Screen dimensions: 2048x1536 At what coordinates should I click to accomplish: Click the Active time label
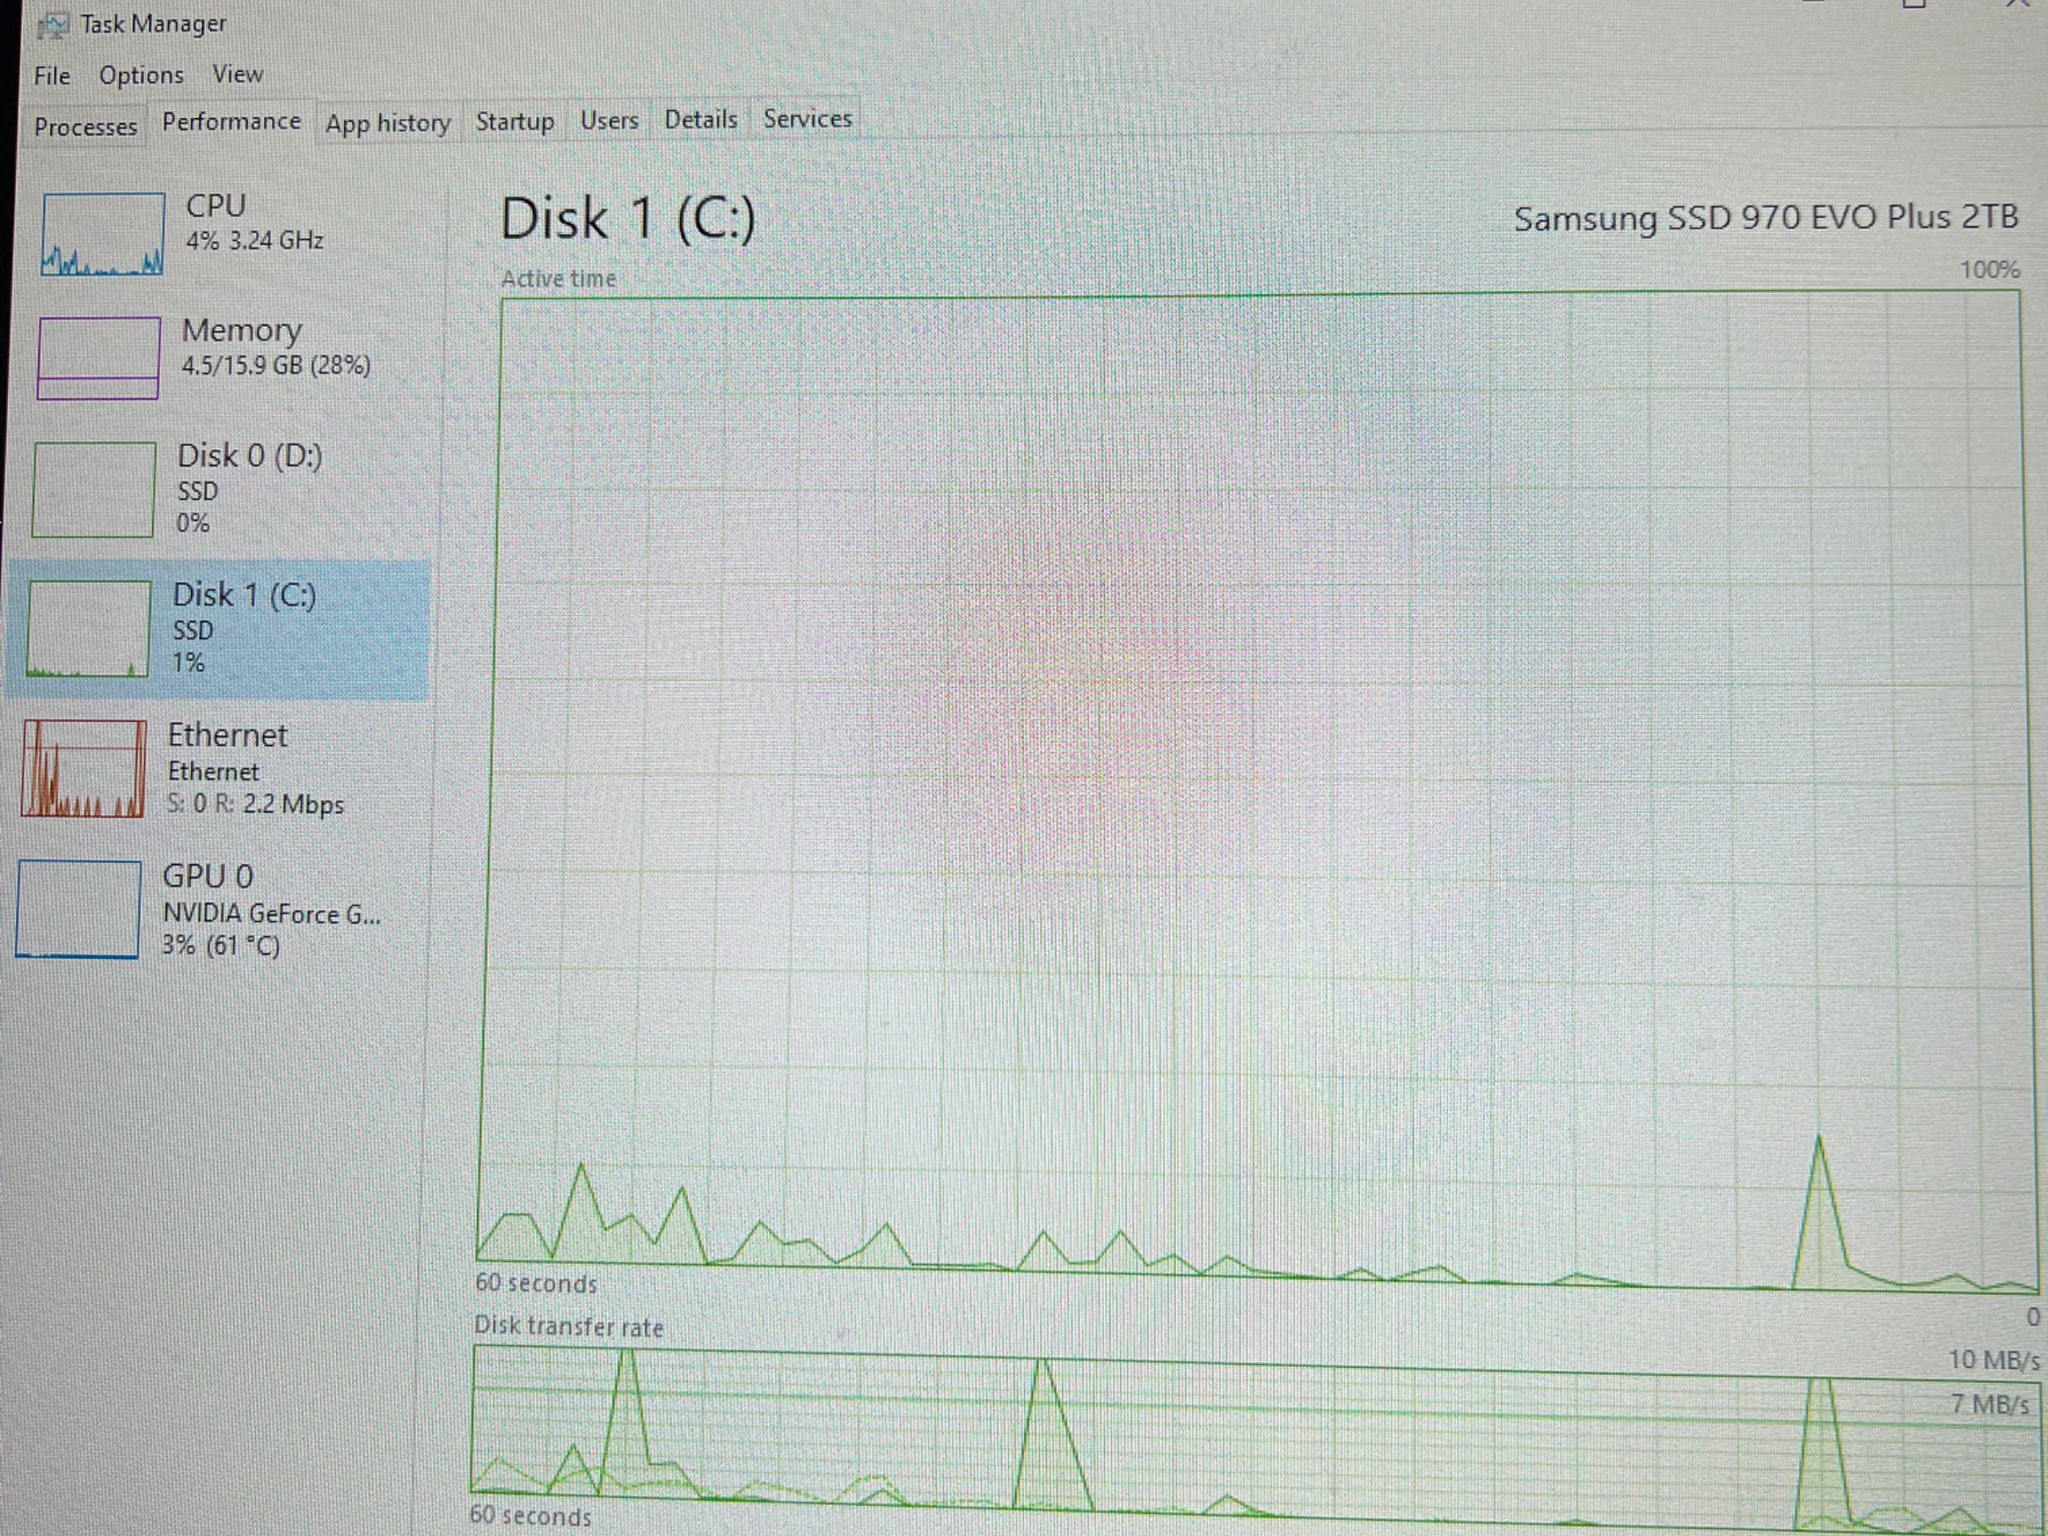tap(558, 279)
